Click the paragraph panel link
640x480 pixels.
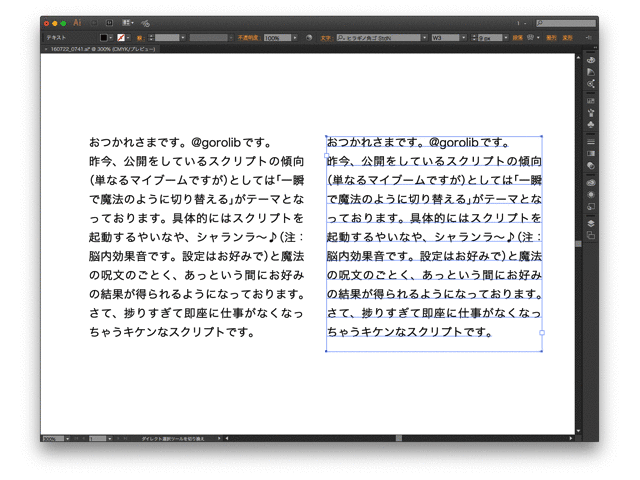tap(518, 38)
